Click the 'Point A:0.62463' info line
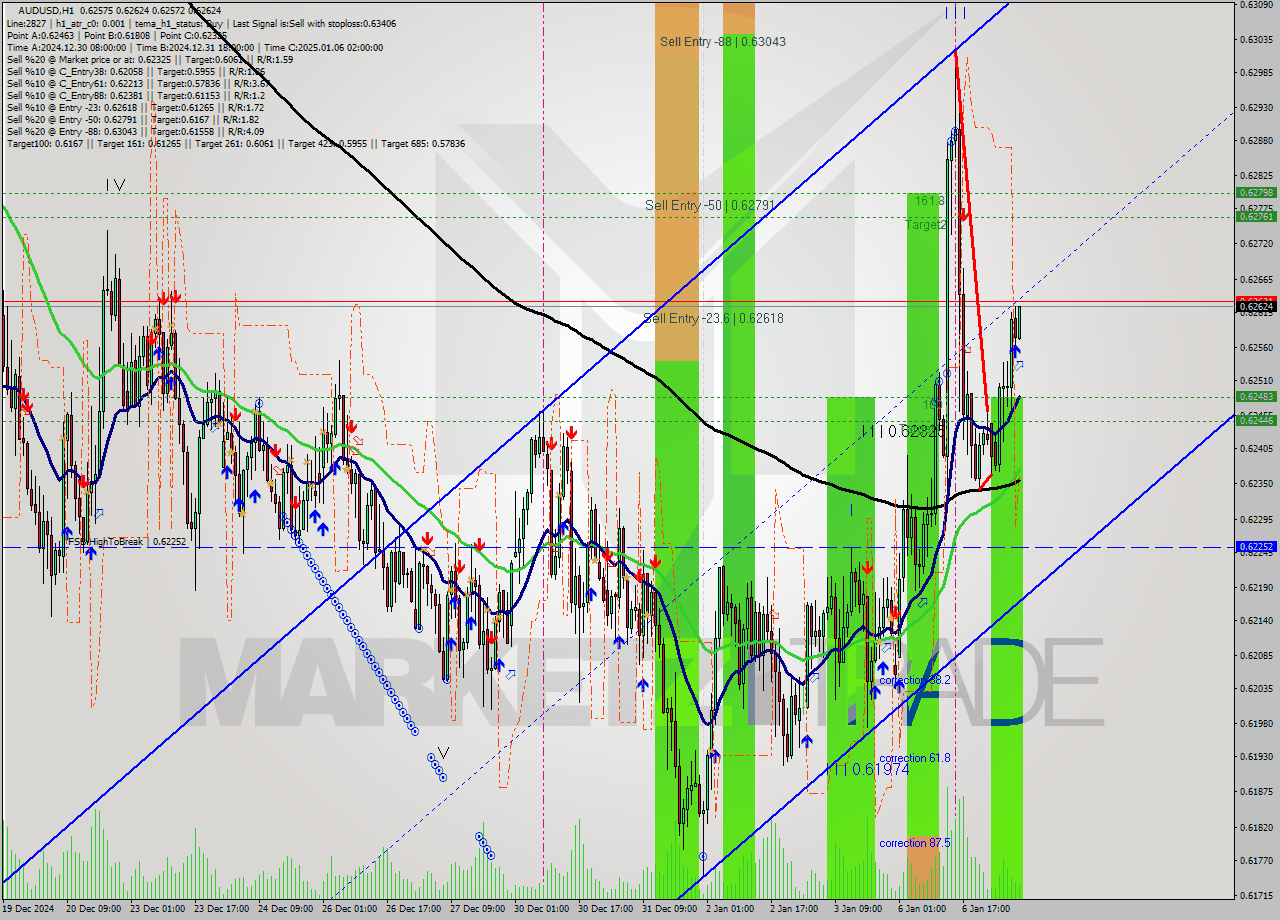Screen dimensions: 1280x920 pos(40,35)
